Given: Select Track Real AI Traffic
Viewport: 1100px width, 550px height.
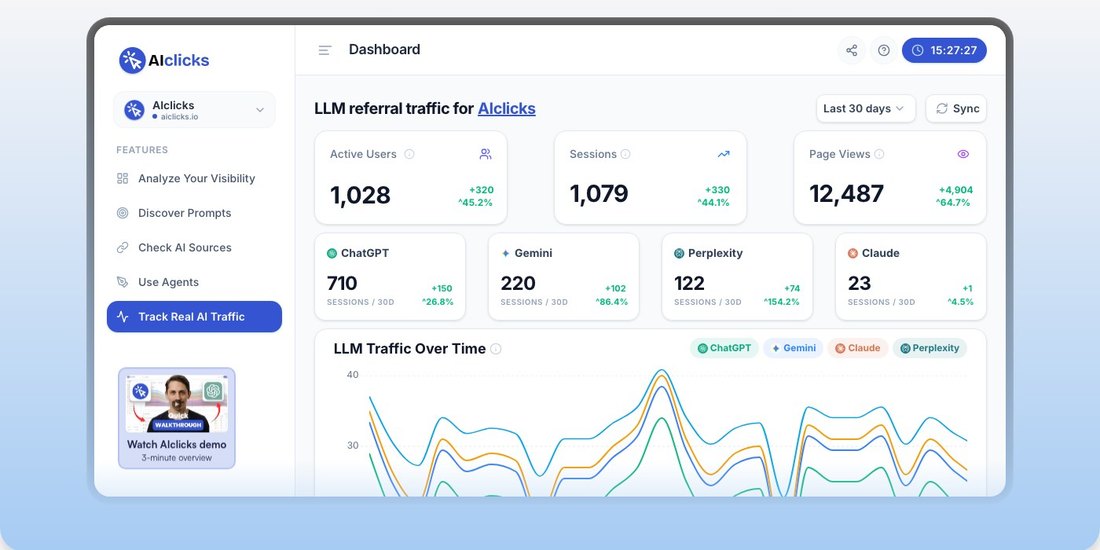Looking at the screenshot, I should coord(194,316).
